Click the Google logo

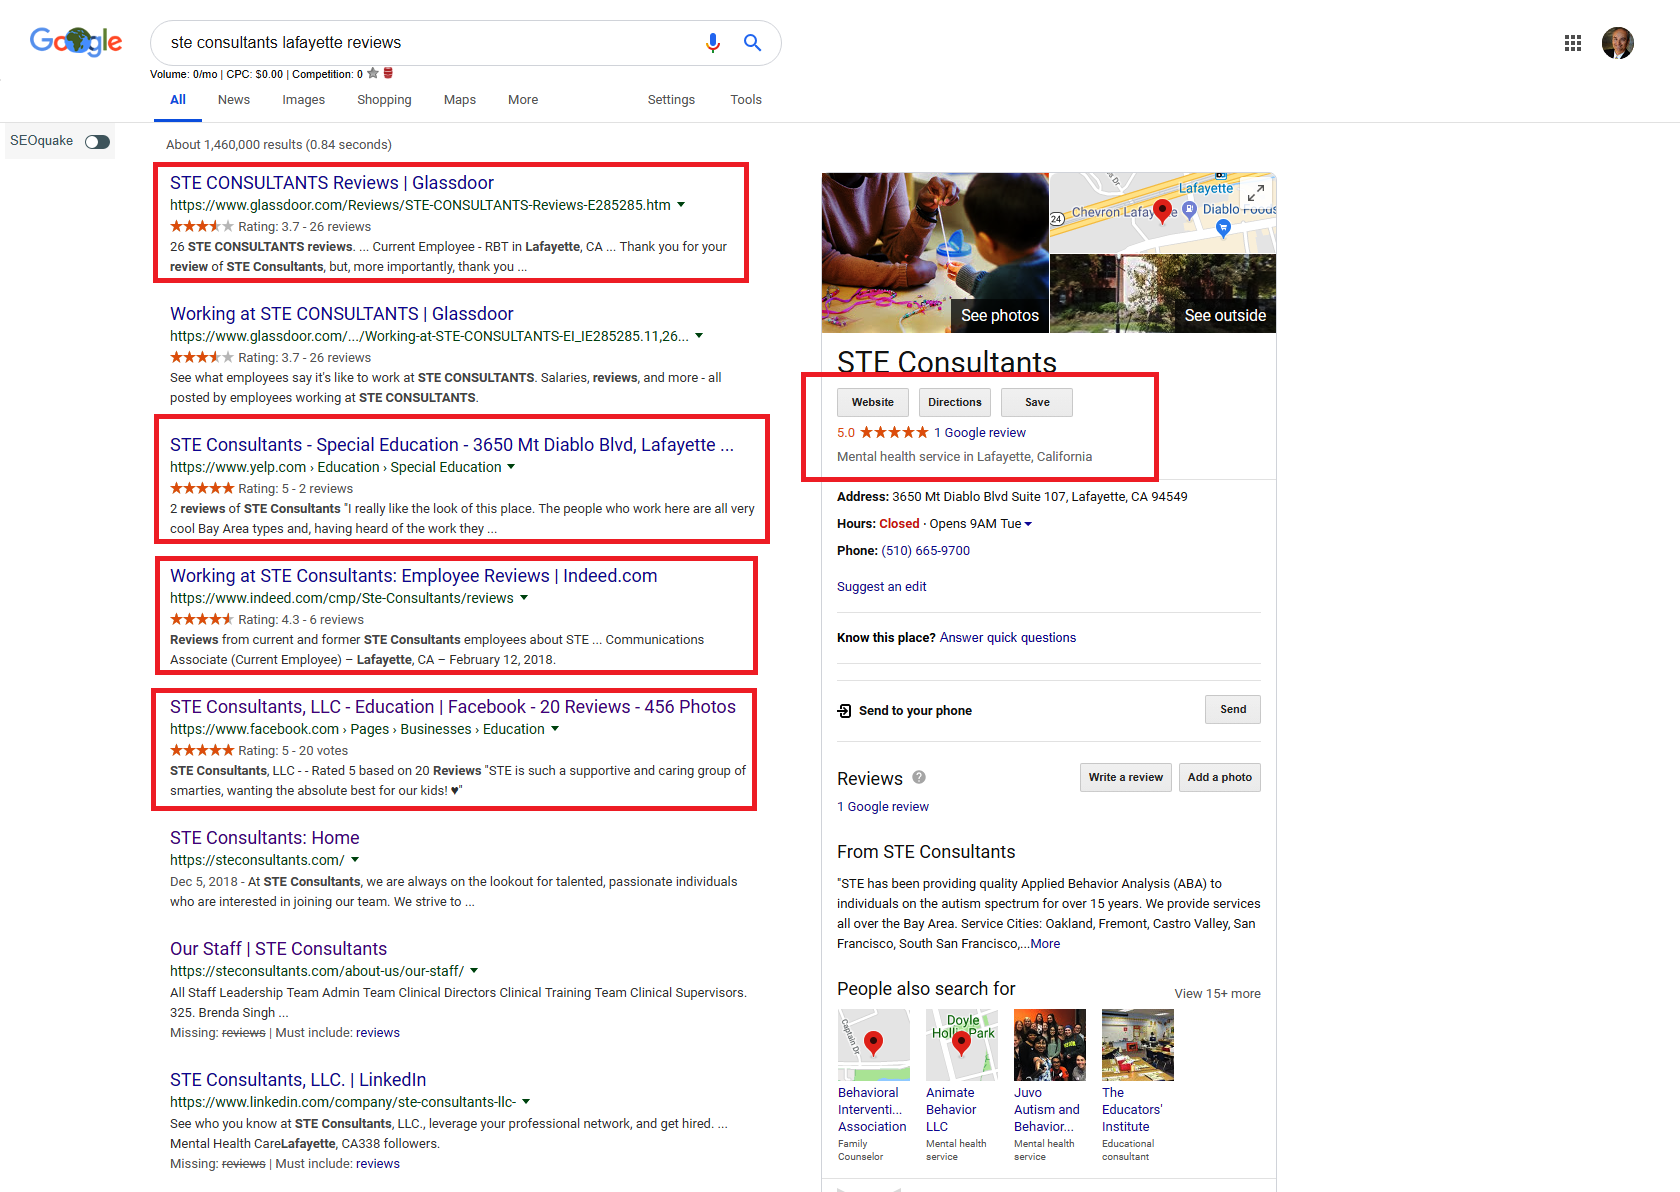click(x=76, y=41)
